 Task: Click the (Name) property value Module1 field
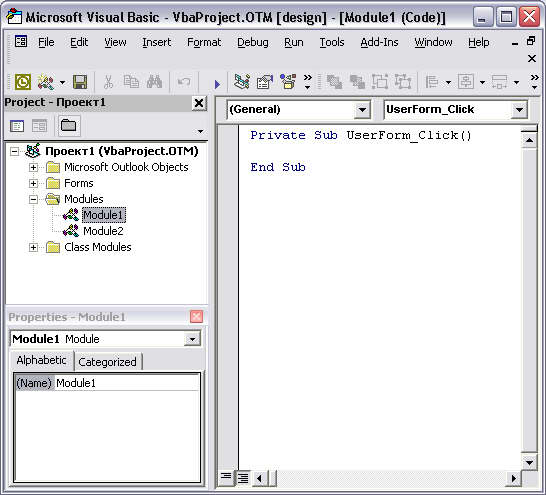pos(127,383)
